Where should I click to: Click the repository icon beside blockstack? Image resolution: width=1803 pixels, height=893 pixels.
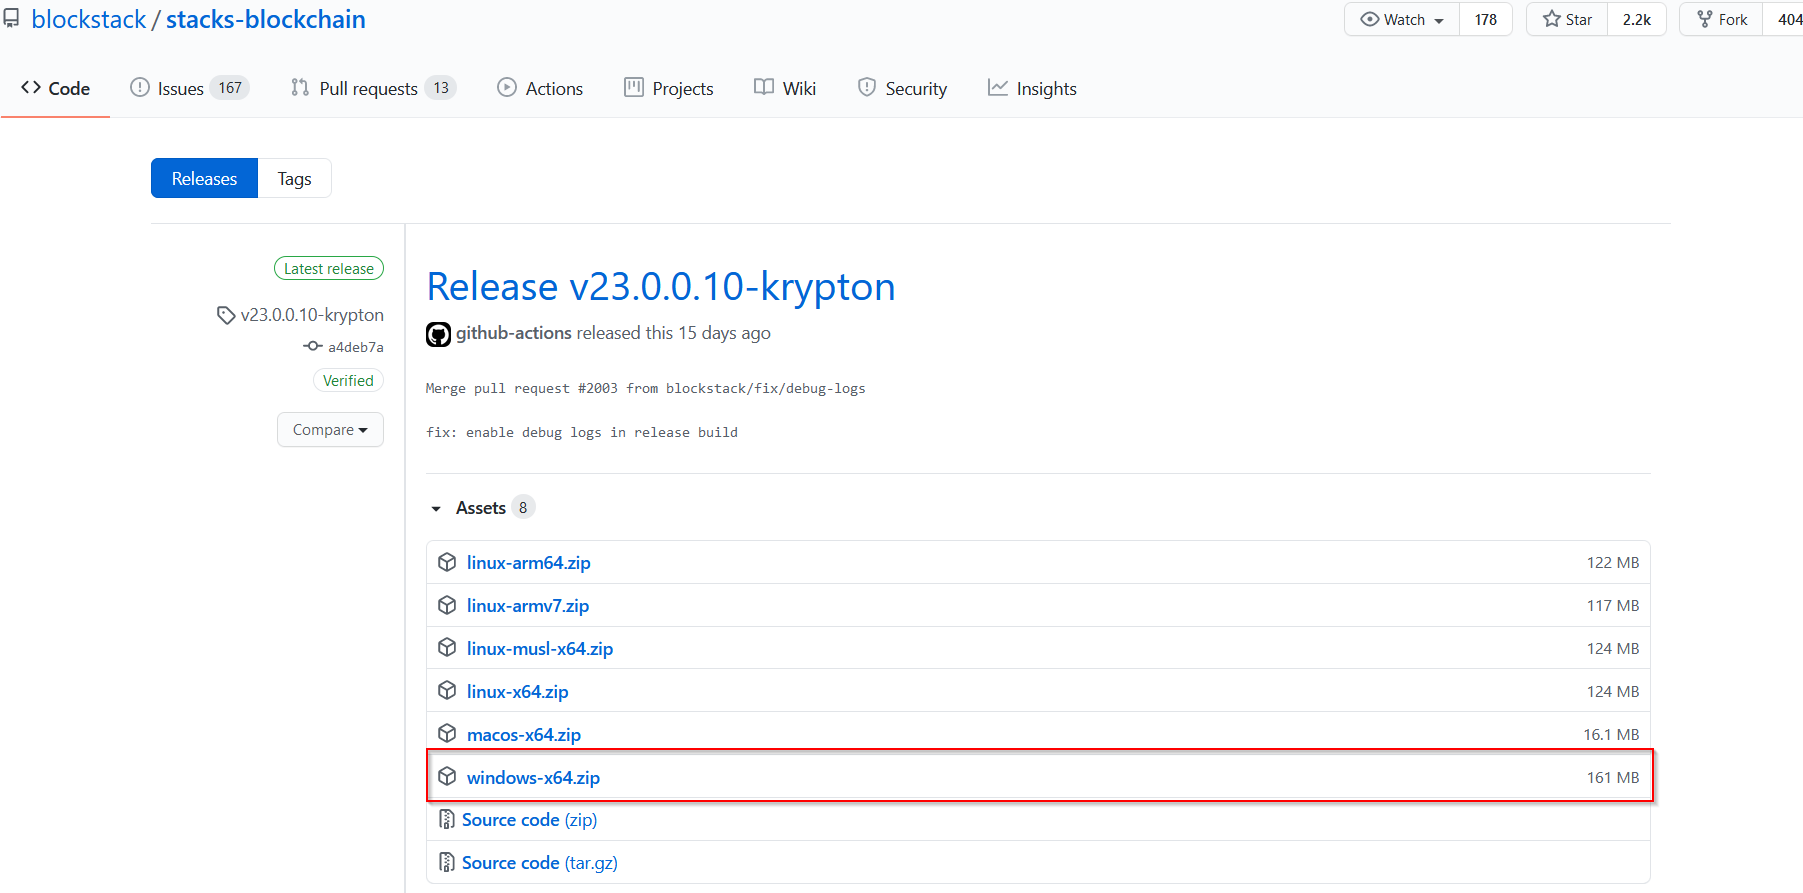point(11,19)
